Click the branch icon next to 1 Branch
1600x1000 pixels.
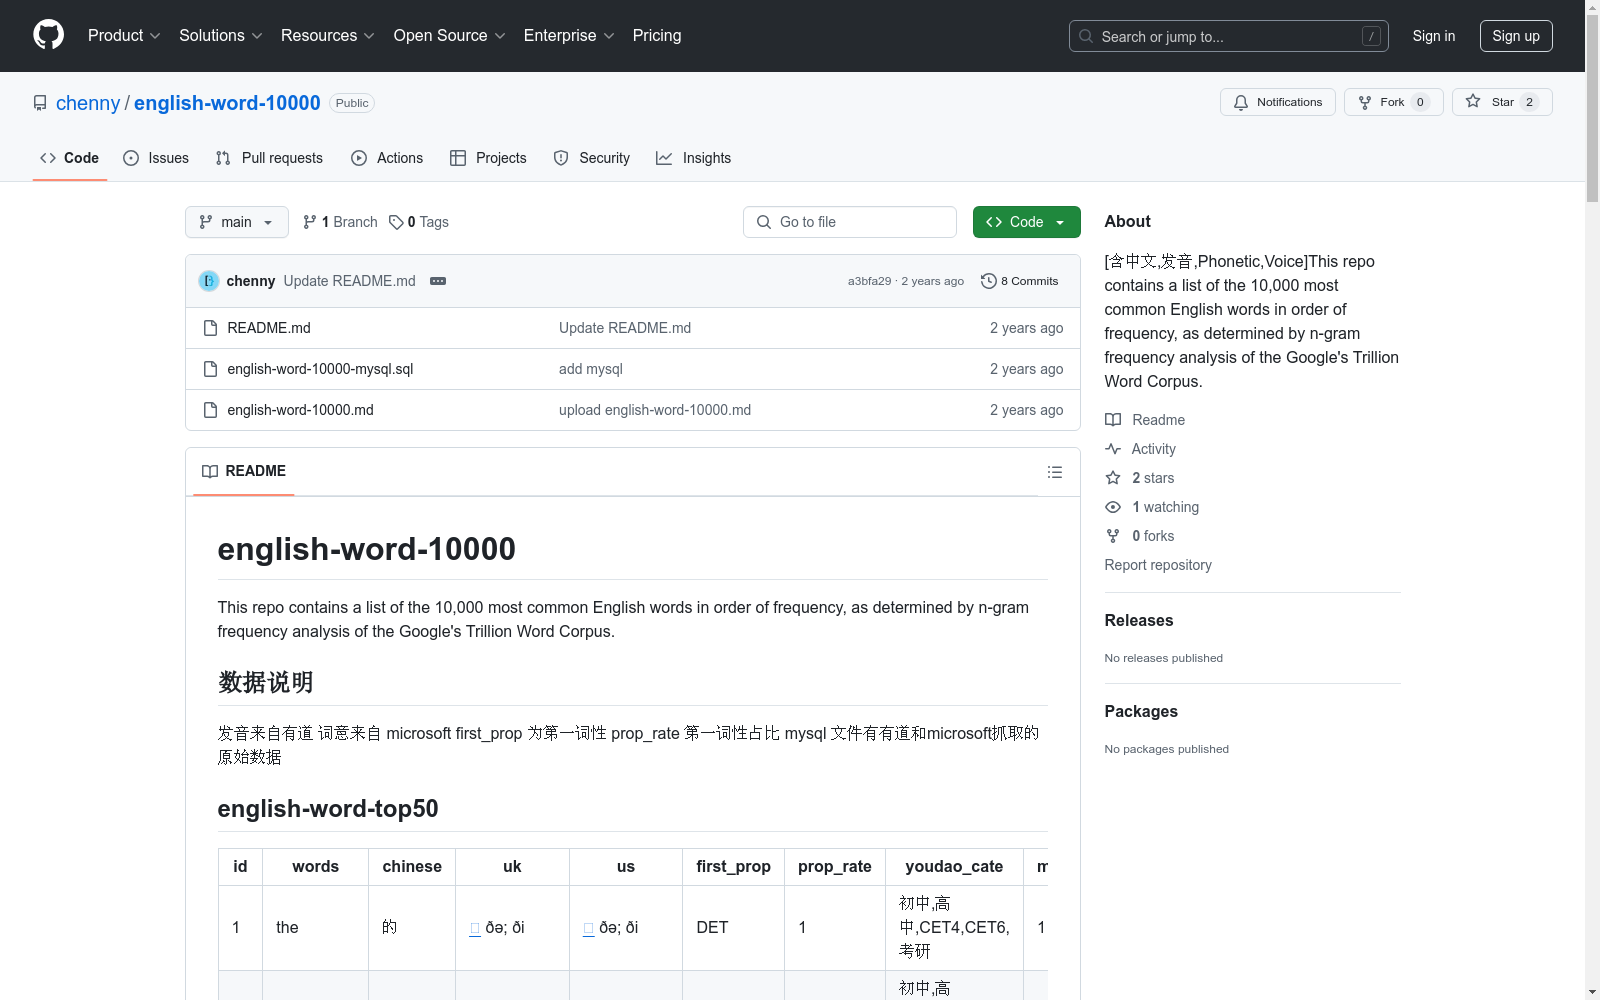point(310,222)
